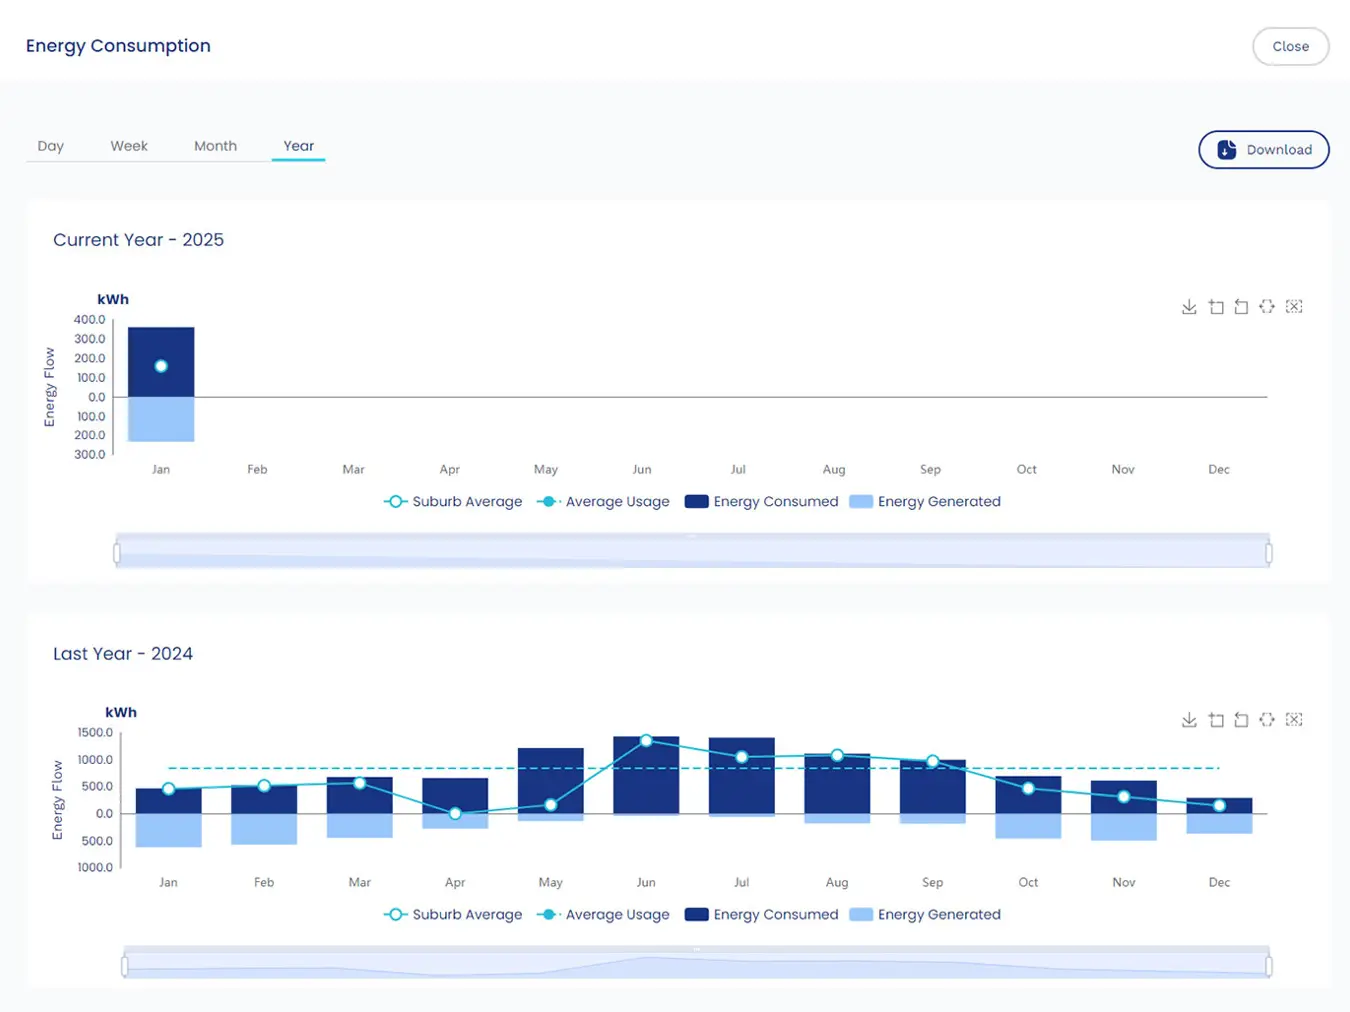Screen dimensions: 1350x1012
Task: Toggle Average Usage legend in 2024 chart
Action: tap(603, 915)
